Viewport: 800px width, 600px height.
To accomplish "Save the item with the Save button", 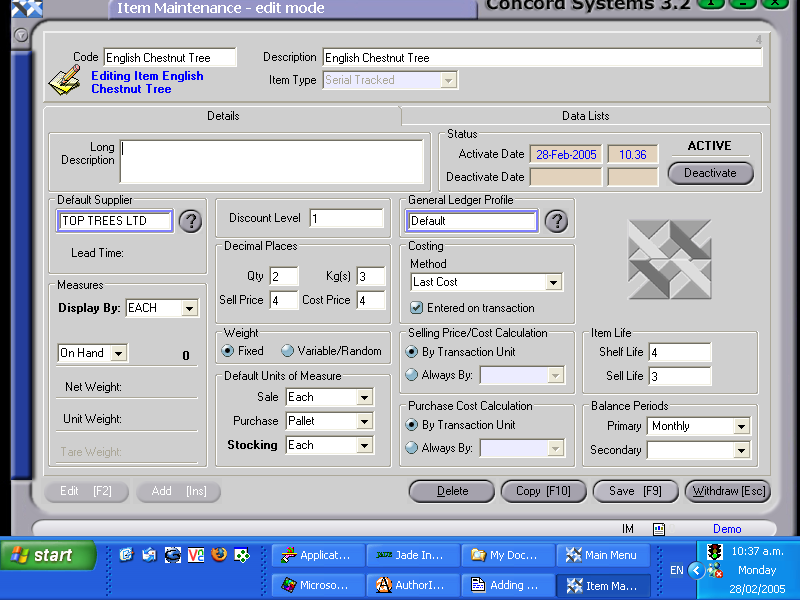I will (x=635, y=491).
